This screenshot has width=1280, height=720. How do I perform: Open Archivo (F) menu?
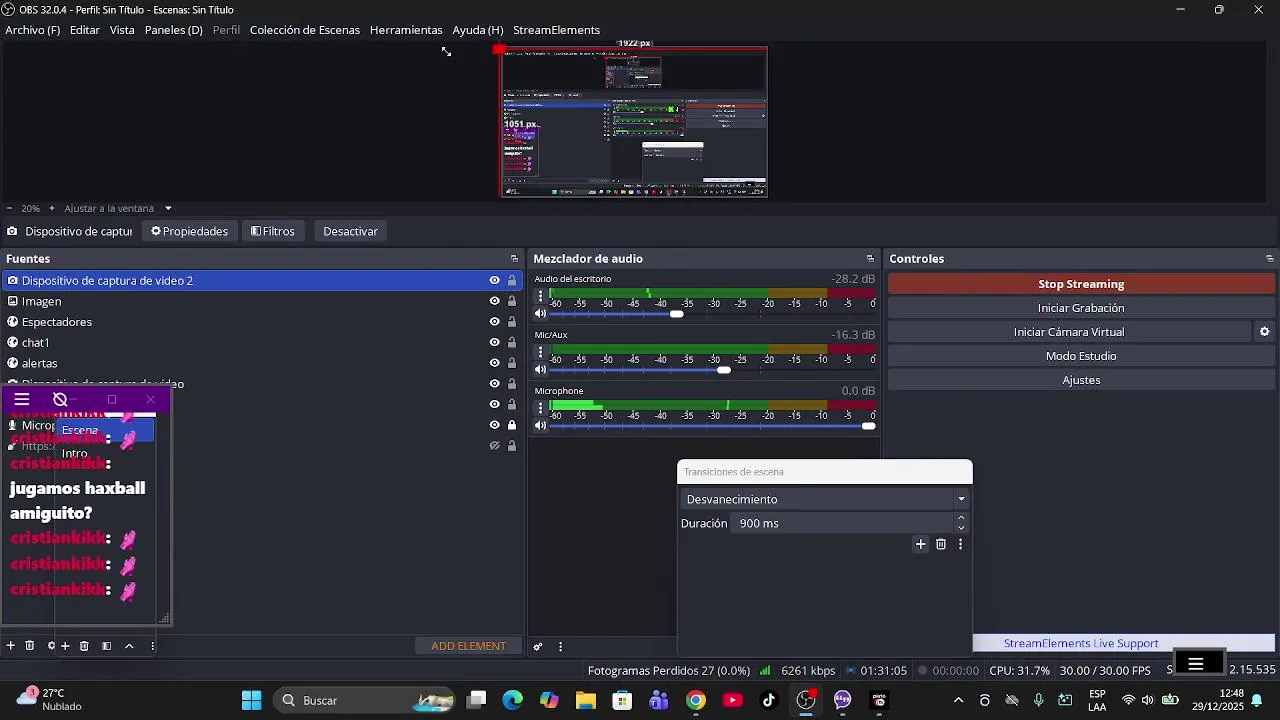point(32,30)
